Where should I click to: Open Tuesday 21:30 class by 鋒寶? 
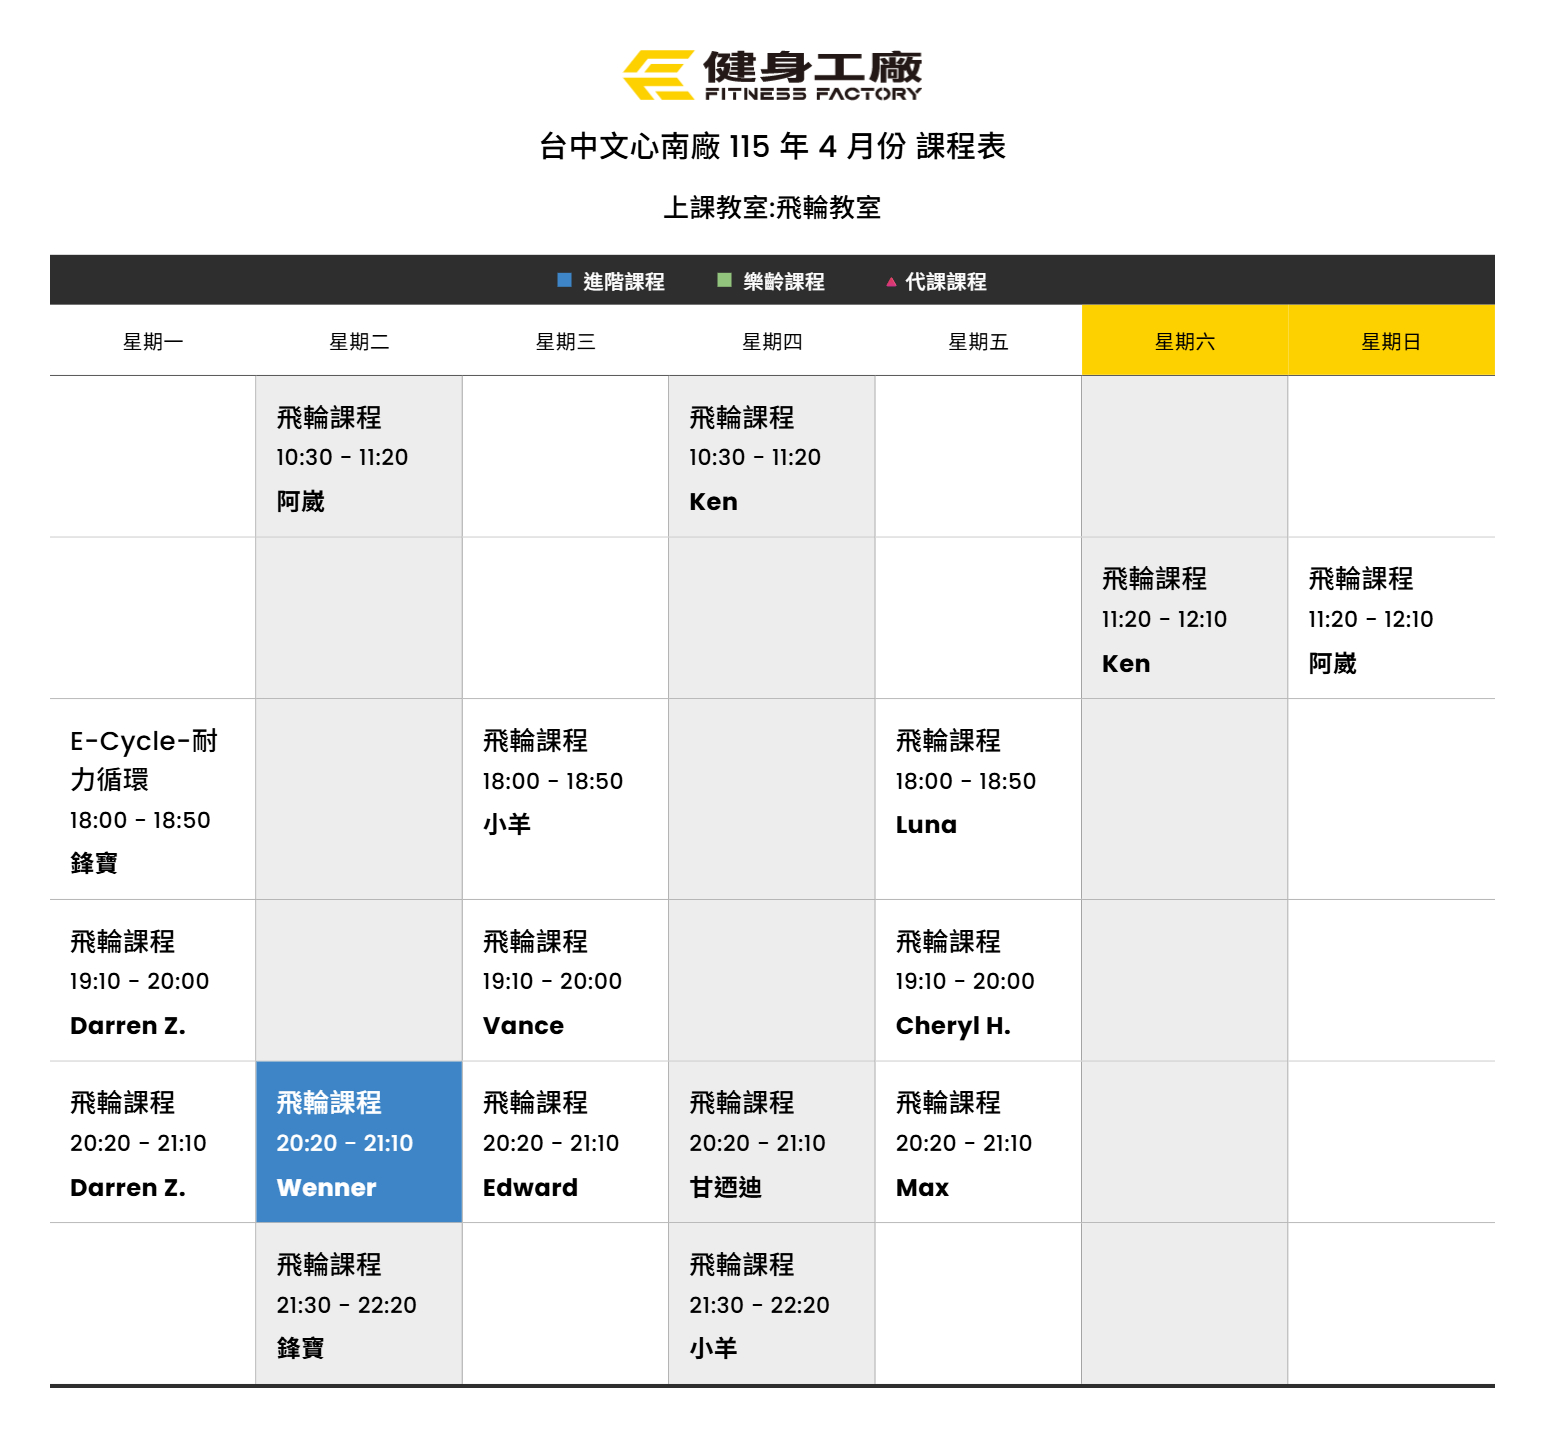[x=358, y=1305]
